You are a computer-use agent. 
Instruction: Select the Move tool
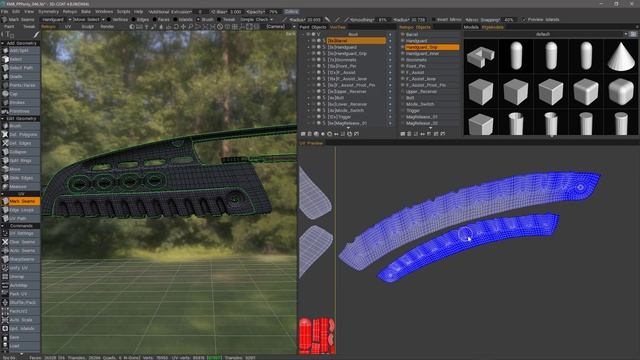pyautogui.click(x=20, y=169)
